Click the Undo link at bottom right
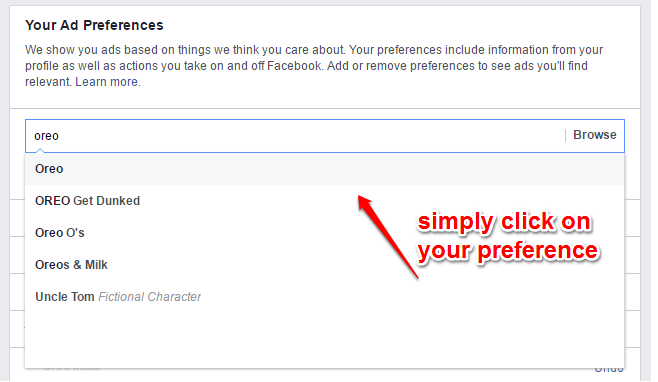Image resolution: width=658 pixels, height=382 pixels. coord(609,369)
